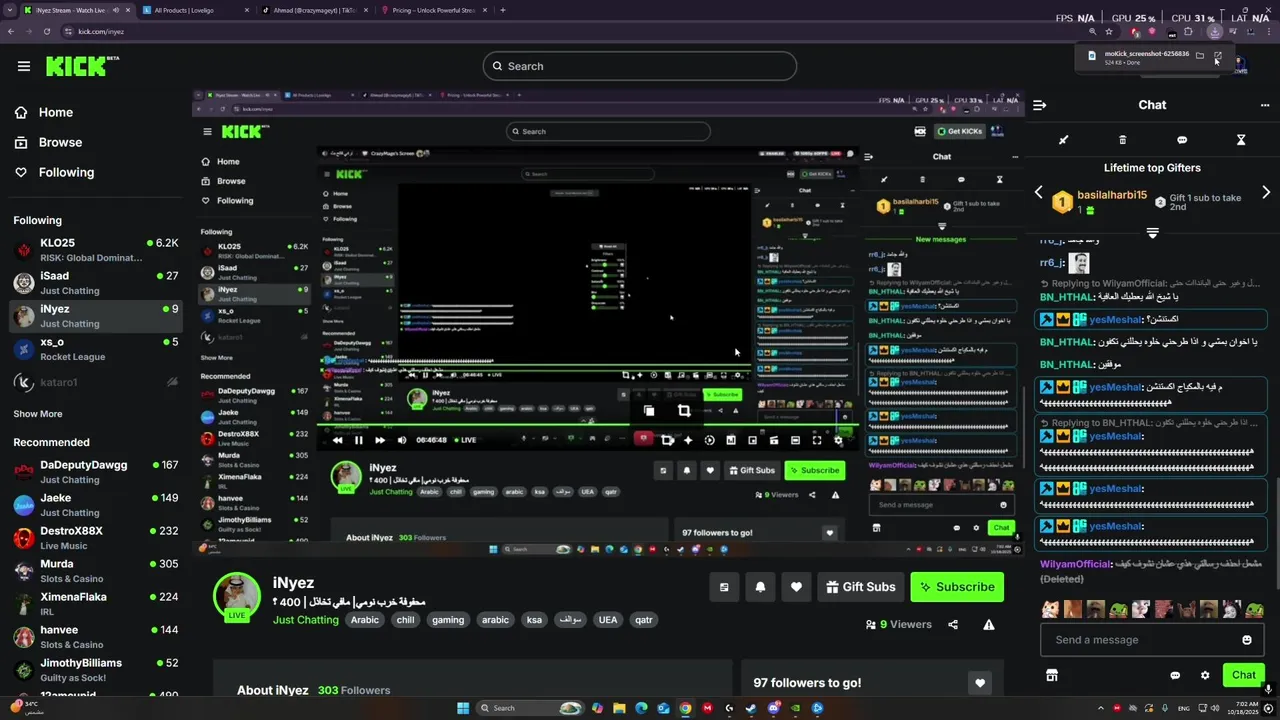This screenshot has height=720, width=1280.
Task: Open Jaeke recommended channel
Action: pos(96,505)
